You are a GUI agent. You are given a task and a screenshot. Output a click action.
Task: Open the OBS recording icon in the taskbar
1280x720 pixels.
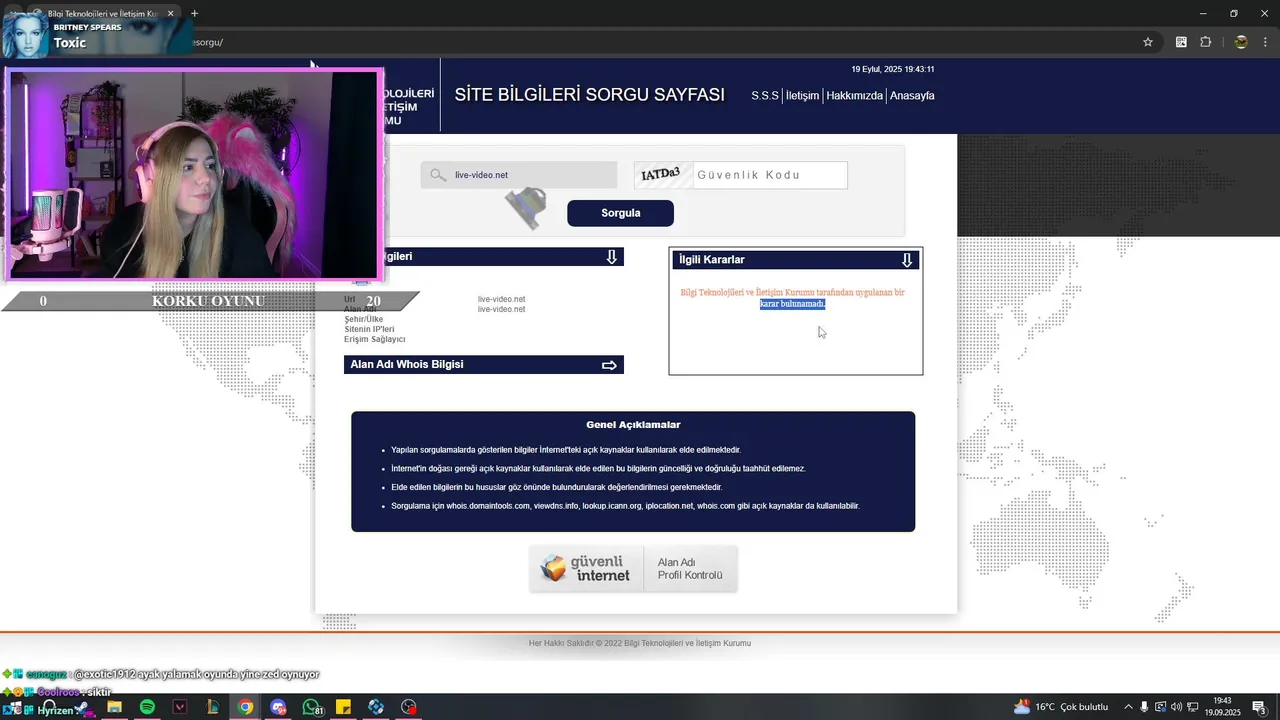[409, 707]
